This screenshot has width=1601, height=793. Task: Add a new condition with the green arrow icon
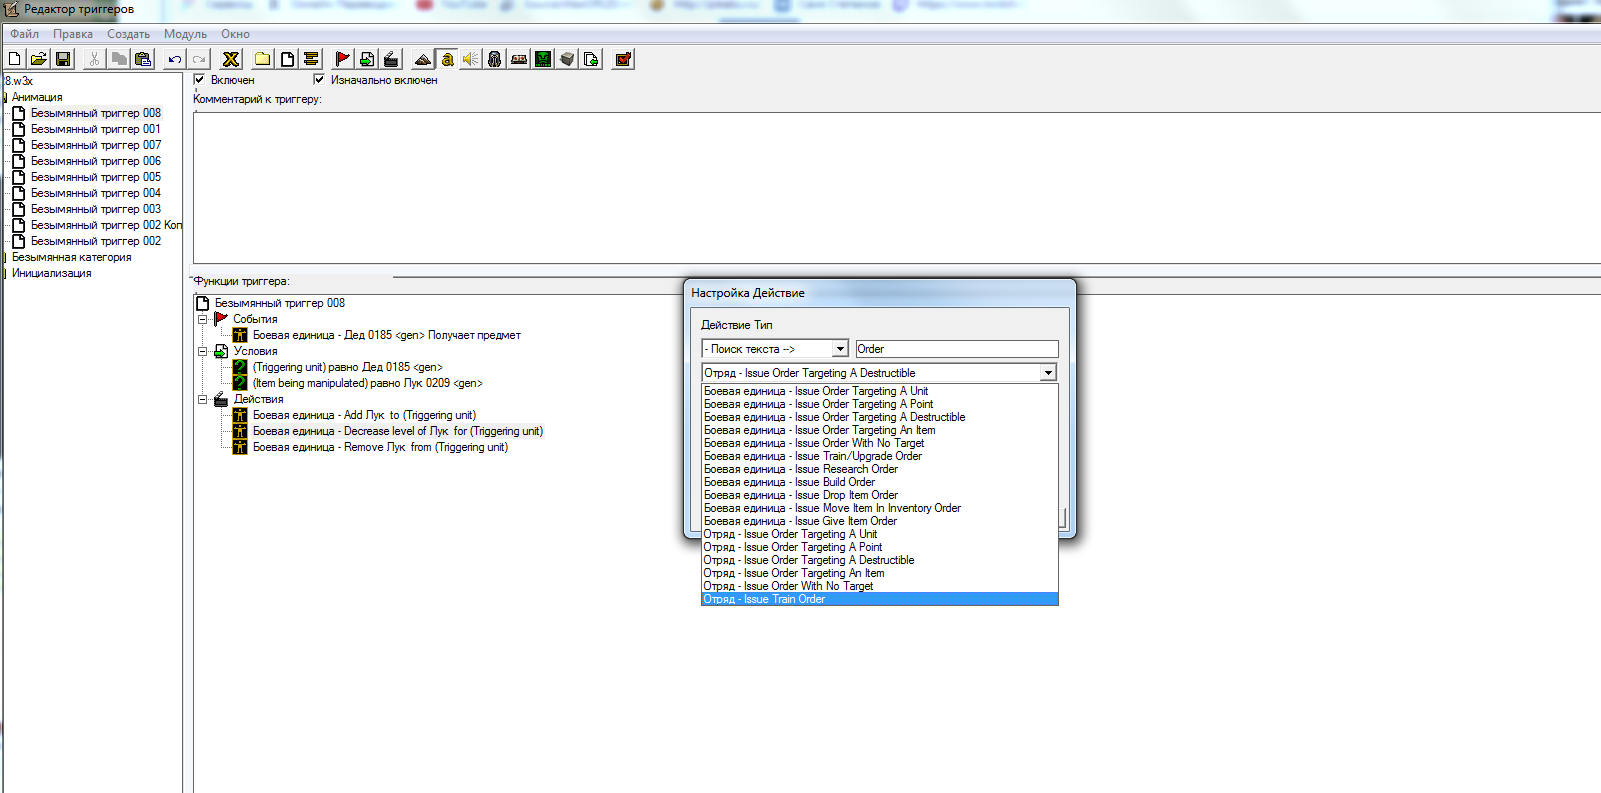click(x=367, y=59)
